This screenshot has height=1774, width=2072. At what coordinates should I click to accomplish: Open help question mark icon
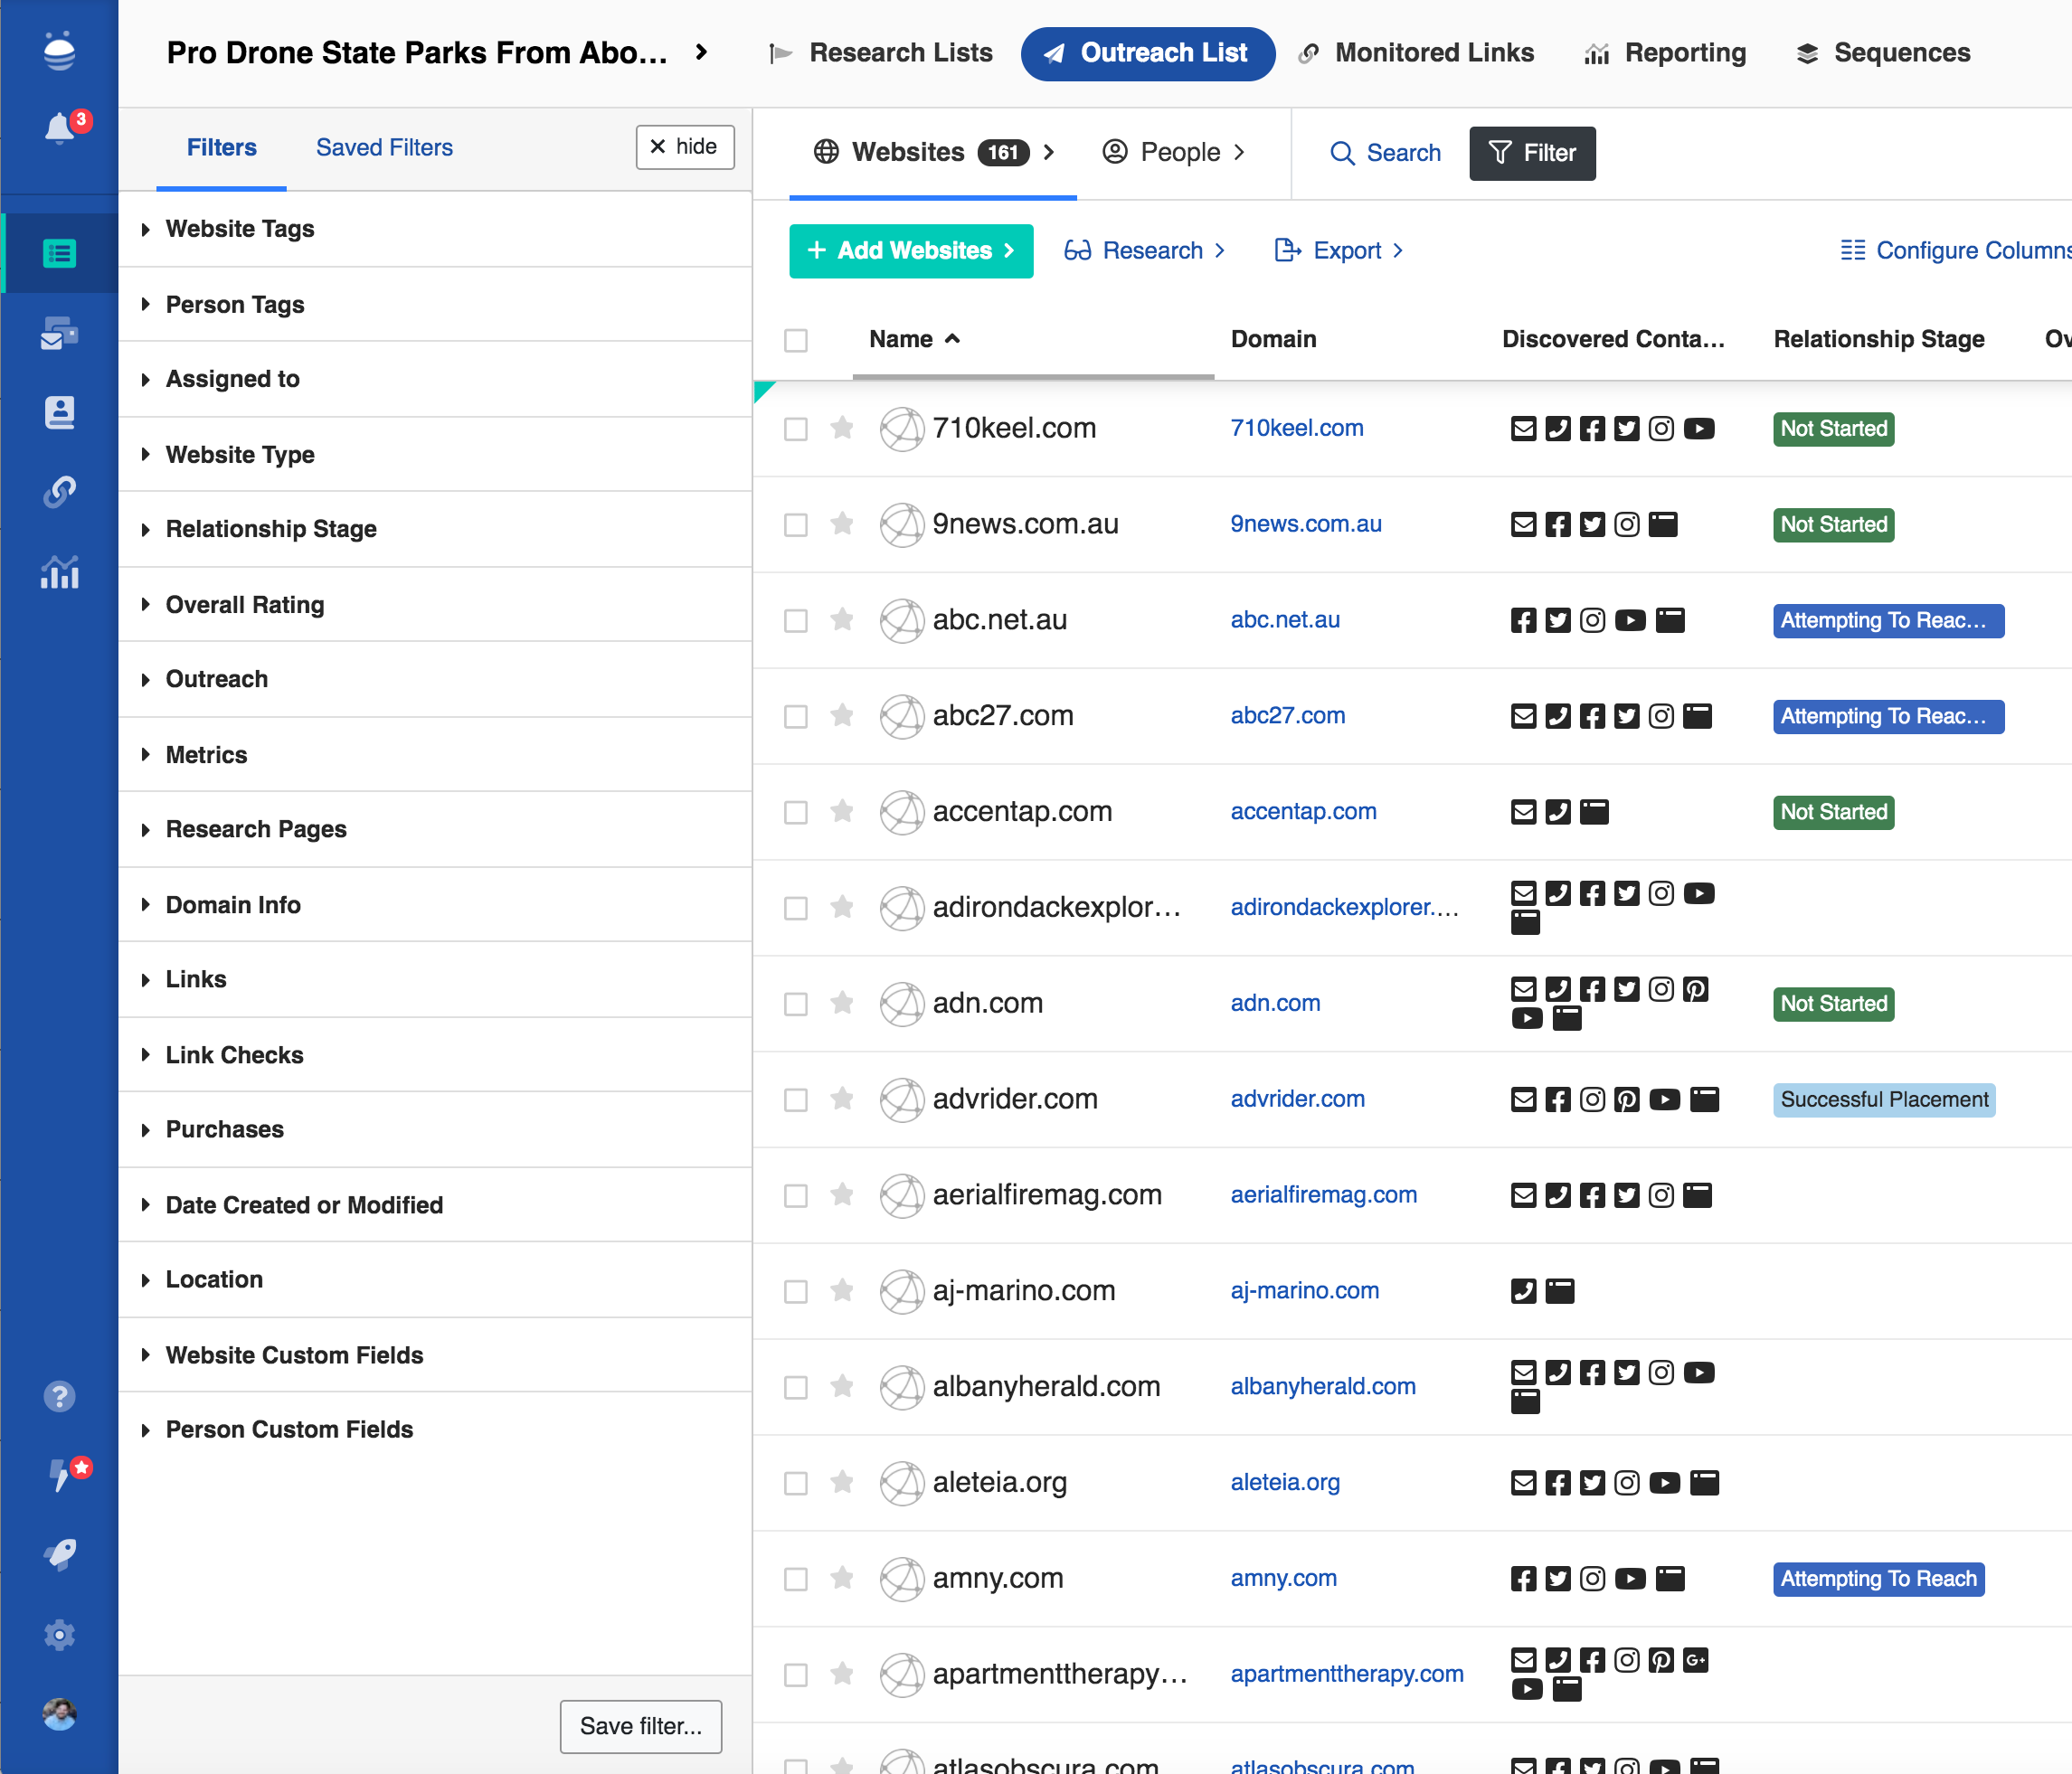pos(59,1396)
